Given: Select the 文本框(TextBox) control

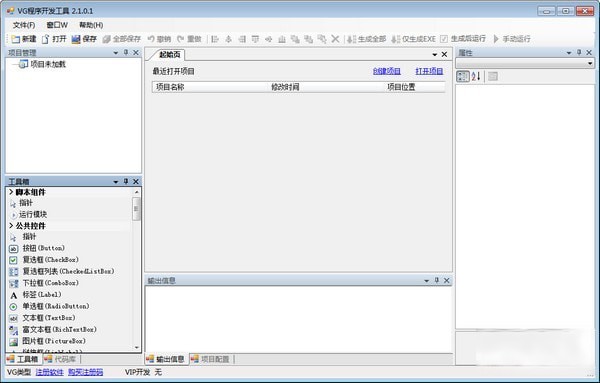Looking at the screenshot, I should click(49, 318).
